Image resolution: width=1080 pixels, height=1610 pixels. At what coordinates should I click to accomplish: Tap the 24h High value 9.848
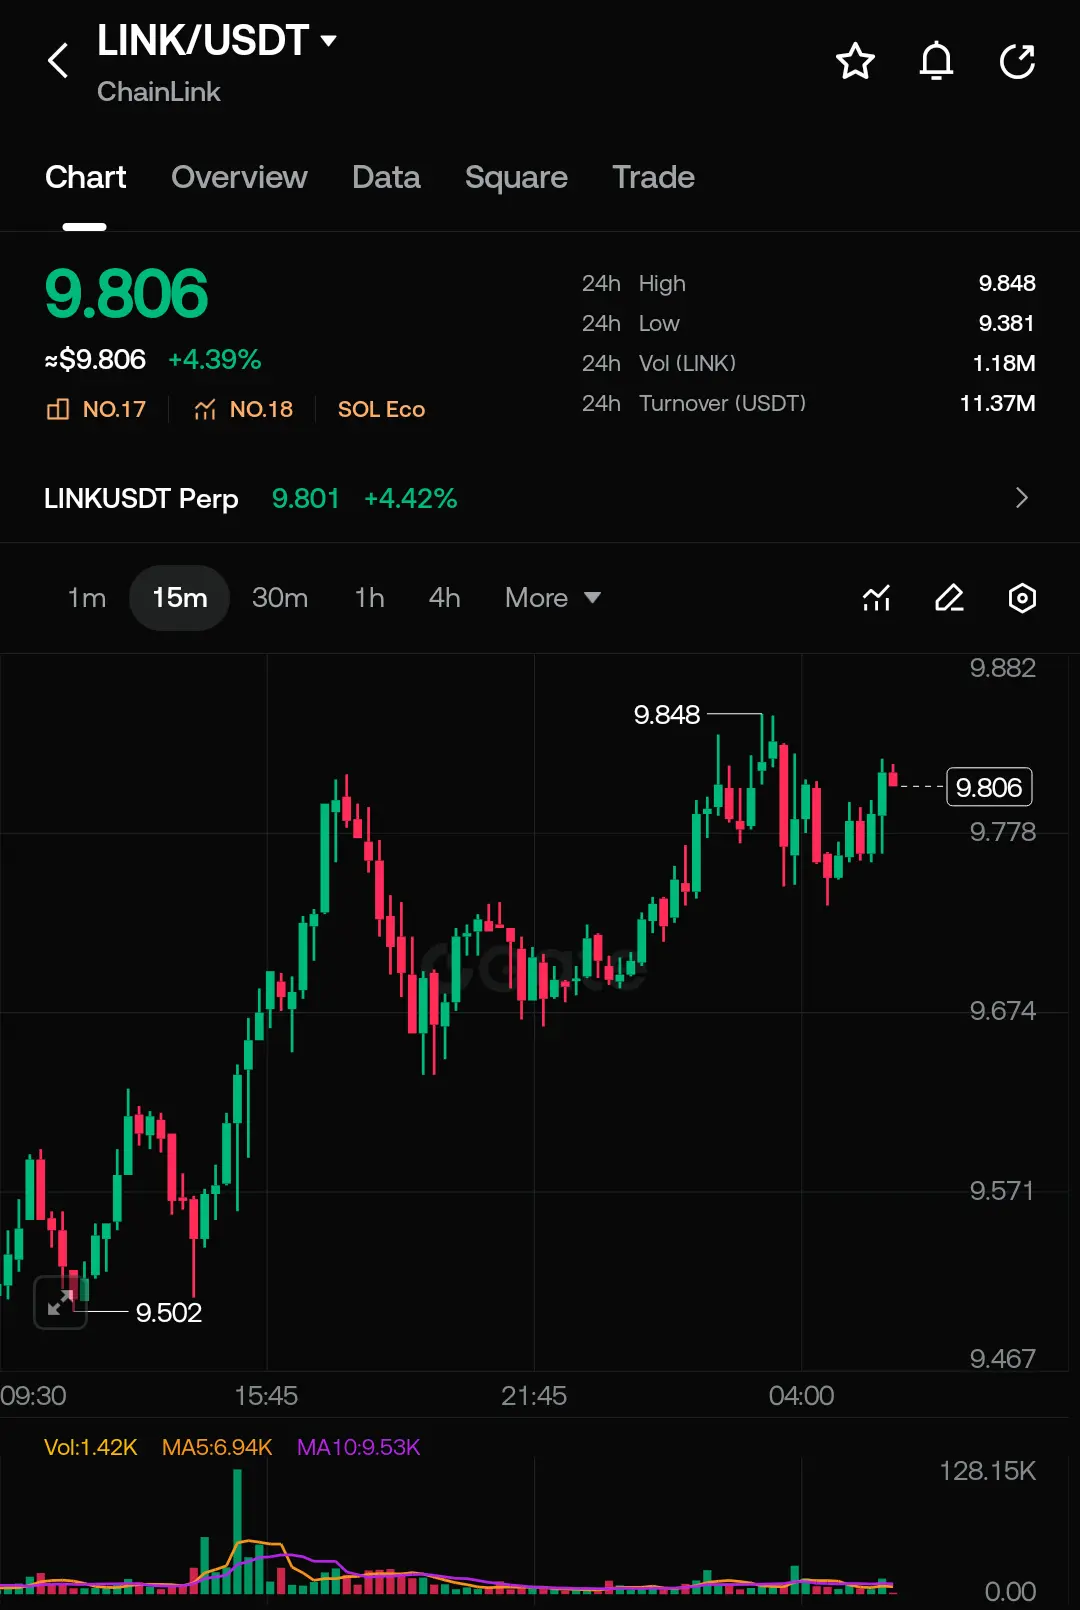pyautogui.click(x=1007, y=283)
